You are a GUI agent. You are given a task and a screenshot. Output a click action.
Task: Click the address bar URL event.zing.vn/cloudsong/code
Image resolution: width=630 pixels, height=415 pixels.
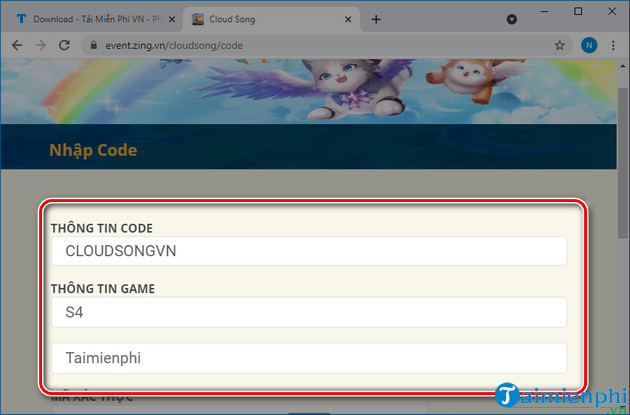coord(174,45)
